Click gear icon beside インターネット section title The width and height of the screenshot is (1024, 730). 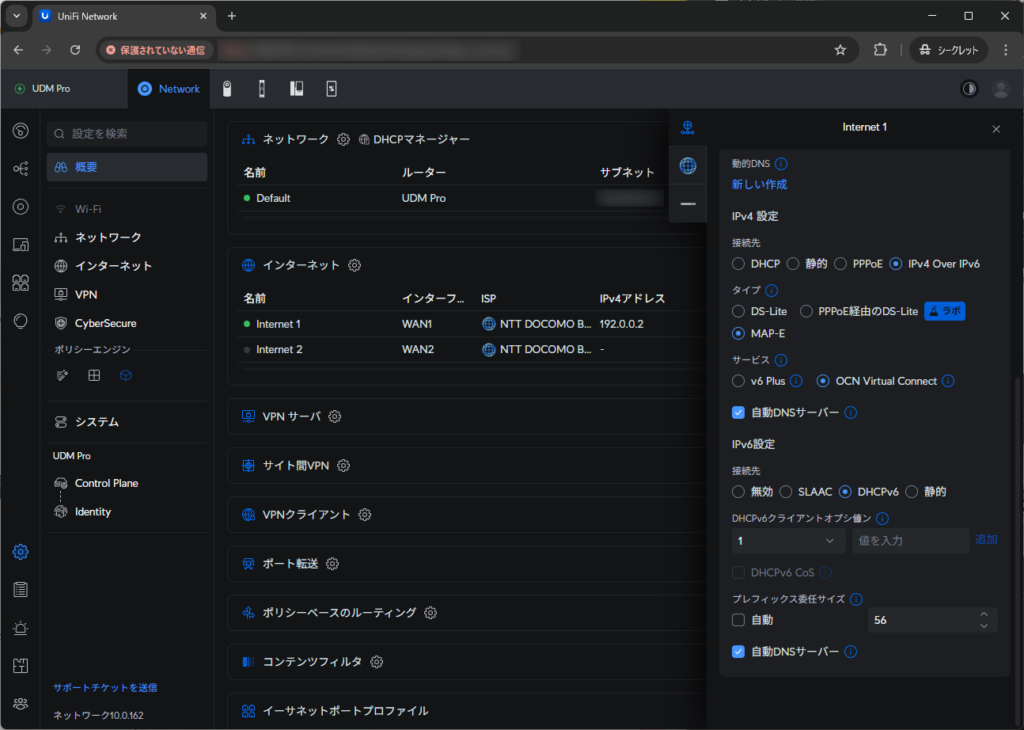pyautogui.click(x=354, y=265)
